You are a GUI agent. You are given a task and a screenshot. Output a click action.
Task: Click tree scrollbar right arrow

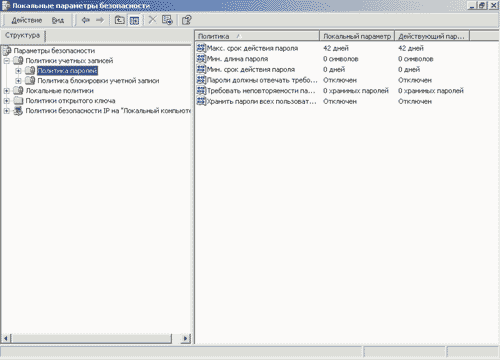pyautogui.click(x=186, y=339)
